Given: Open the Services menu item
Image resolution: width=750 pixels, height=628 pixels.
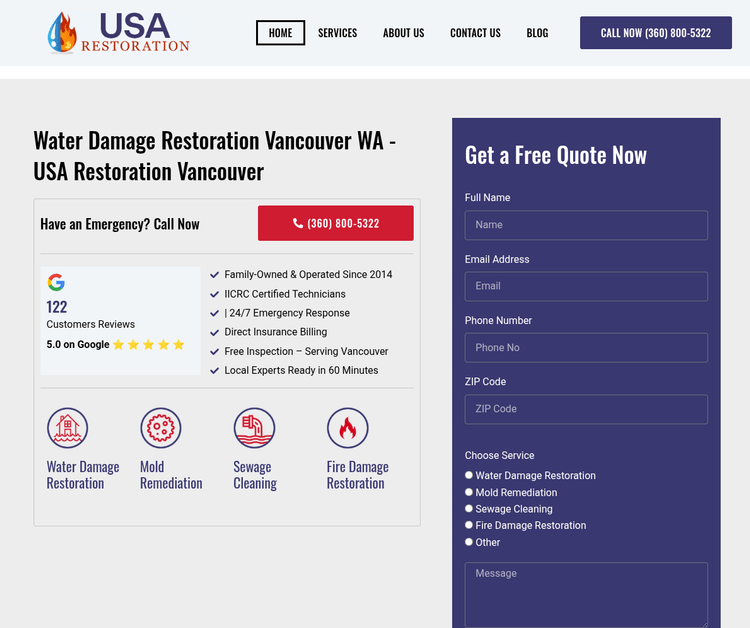Looking at the screenshot, I should click(338, 33).
